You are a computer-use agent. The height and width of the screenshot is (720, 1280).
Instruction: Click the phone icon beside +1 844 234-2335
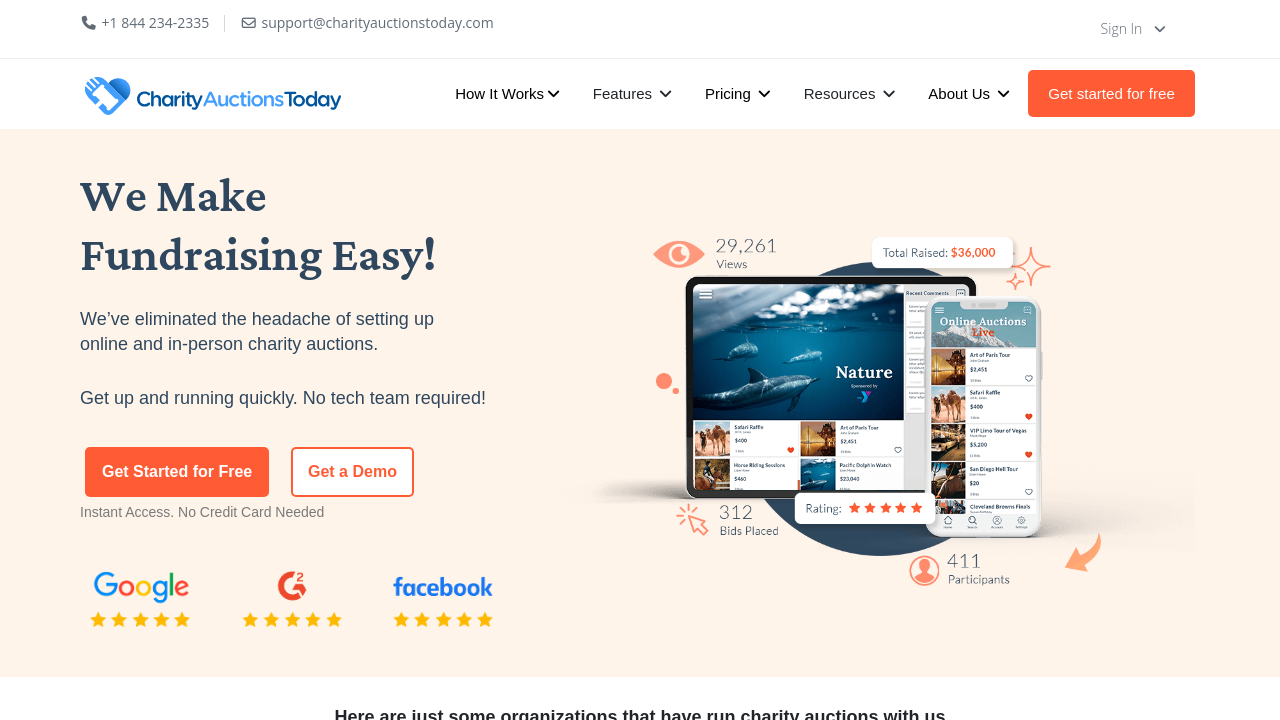click(x=89, y=23)
